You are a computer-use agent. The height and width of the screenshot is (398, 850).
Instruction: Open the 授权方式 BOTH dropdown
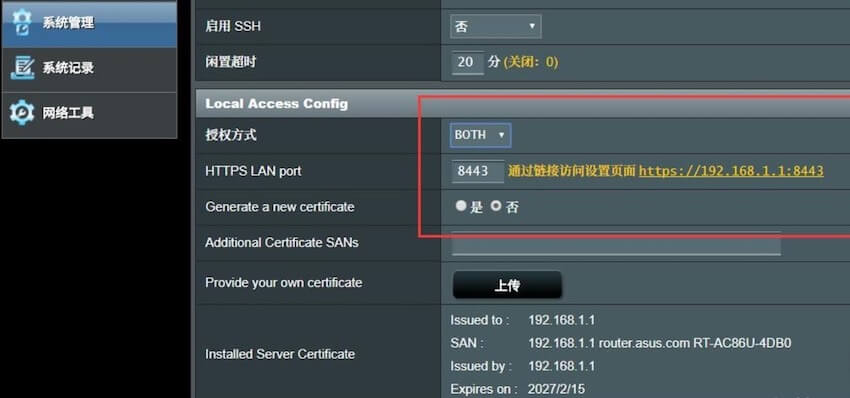coord(480,135)
